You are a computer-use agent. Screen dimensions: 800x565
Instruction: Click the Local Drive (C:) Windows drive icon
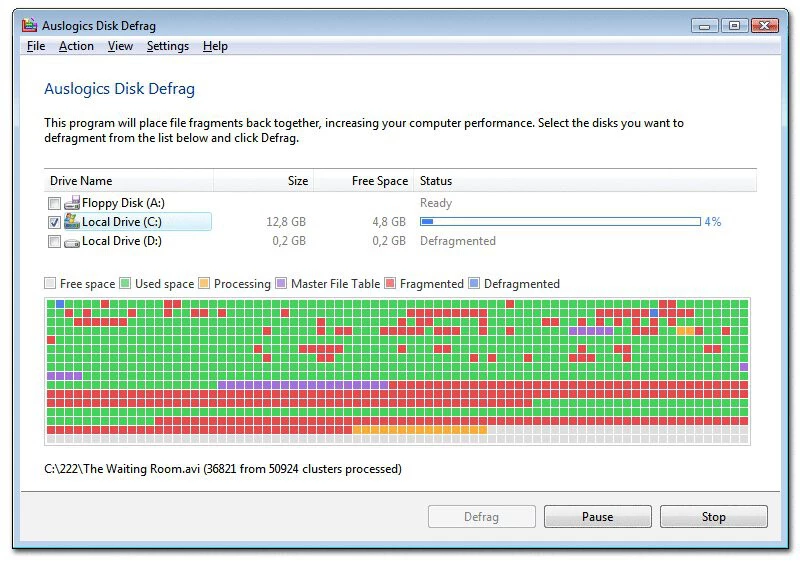tap(72, 221)
